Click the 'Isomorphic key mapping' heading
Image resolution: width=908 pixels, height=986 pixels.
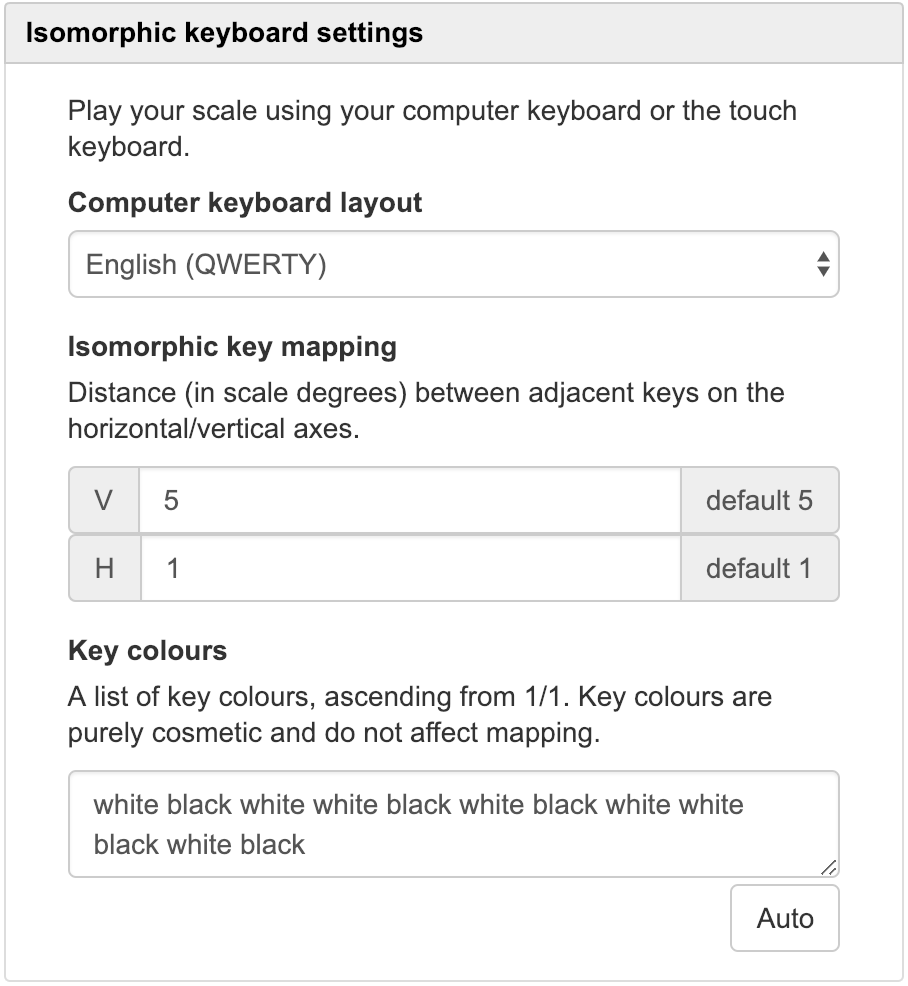click(x=232, y=347)
